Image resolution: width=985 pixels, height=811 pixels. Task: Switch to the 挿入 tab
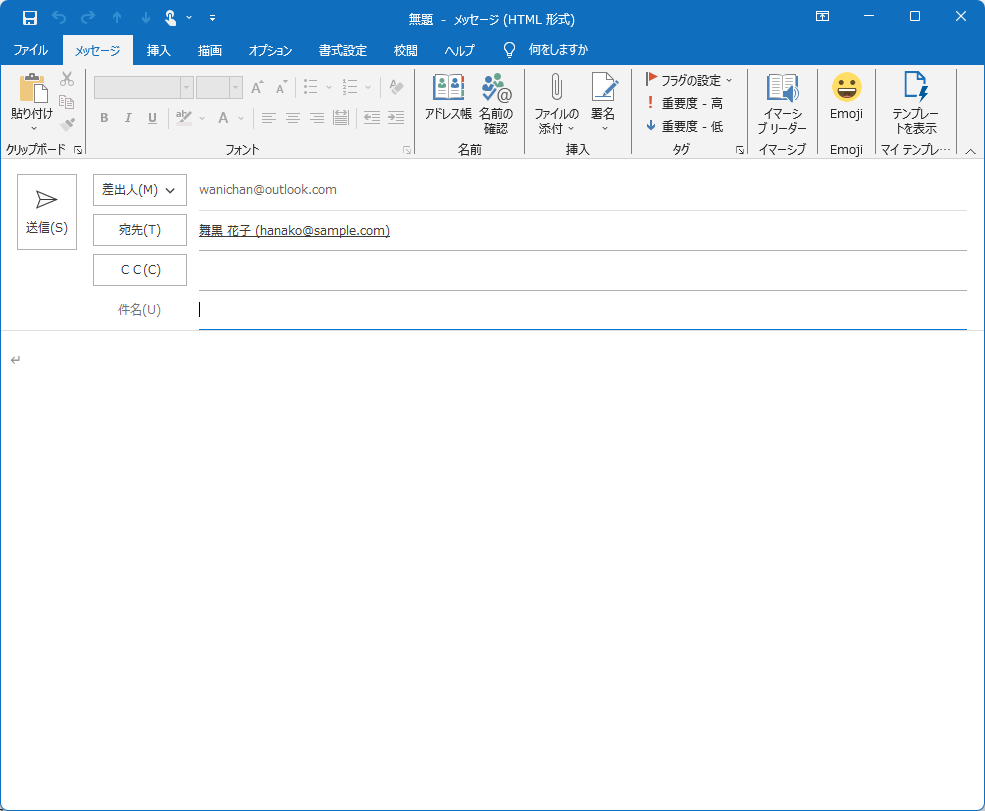pos(158,50)
